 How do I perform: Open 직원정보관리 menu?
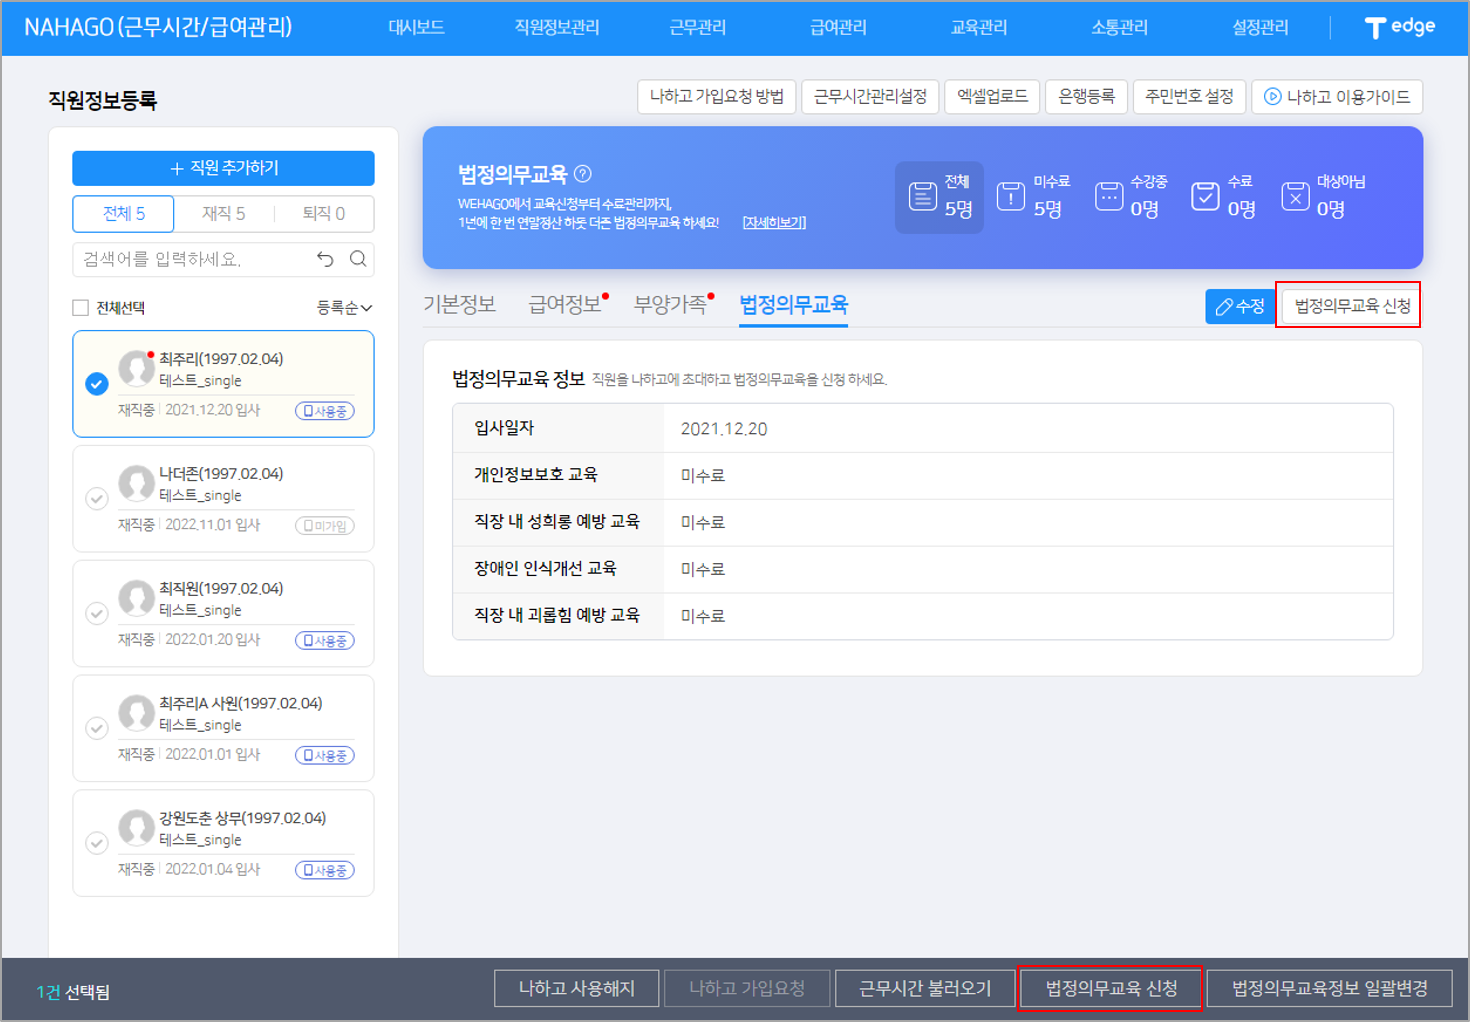(x=557, y=28)
